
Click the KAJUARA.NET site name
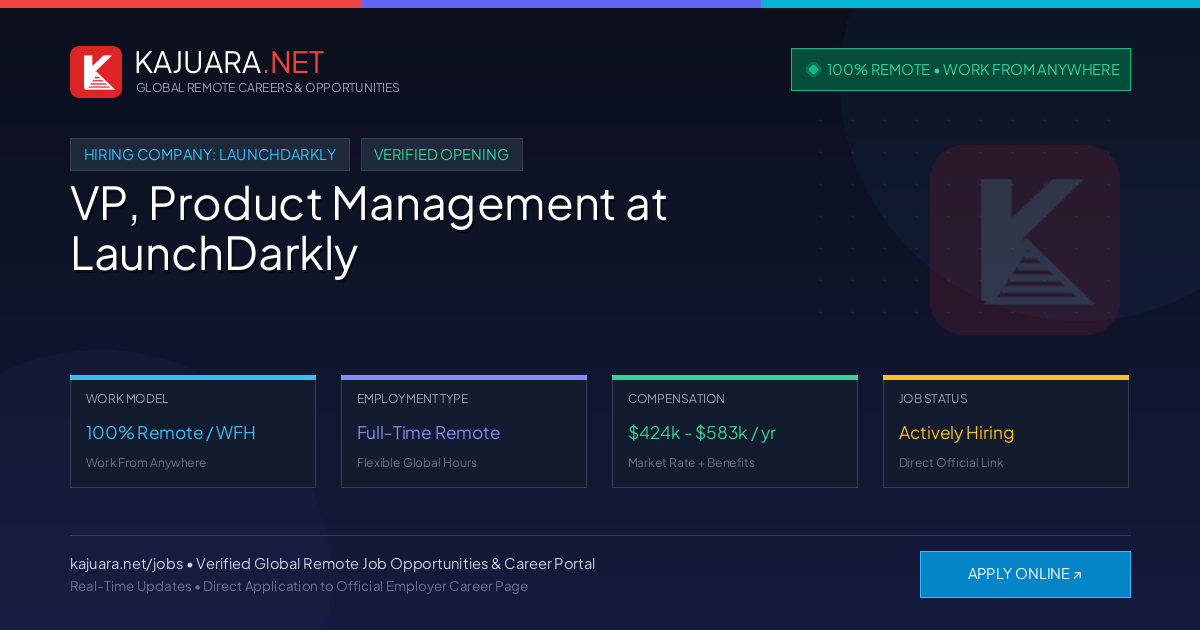tap(229, 62)
